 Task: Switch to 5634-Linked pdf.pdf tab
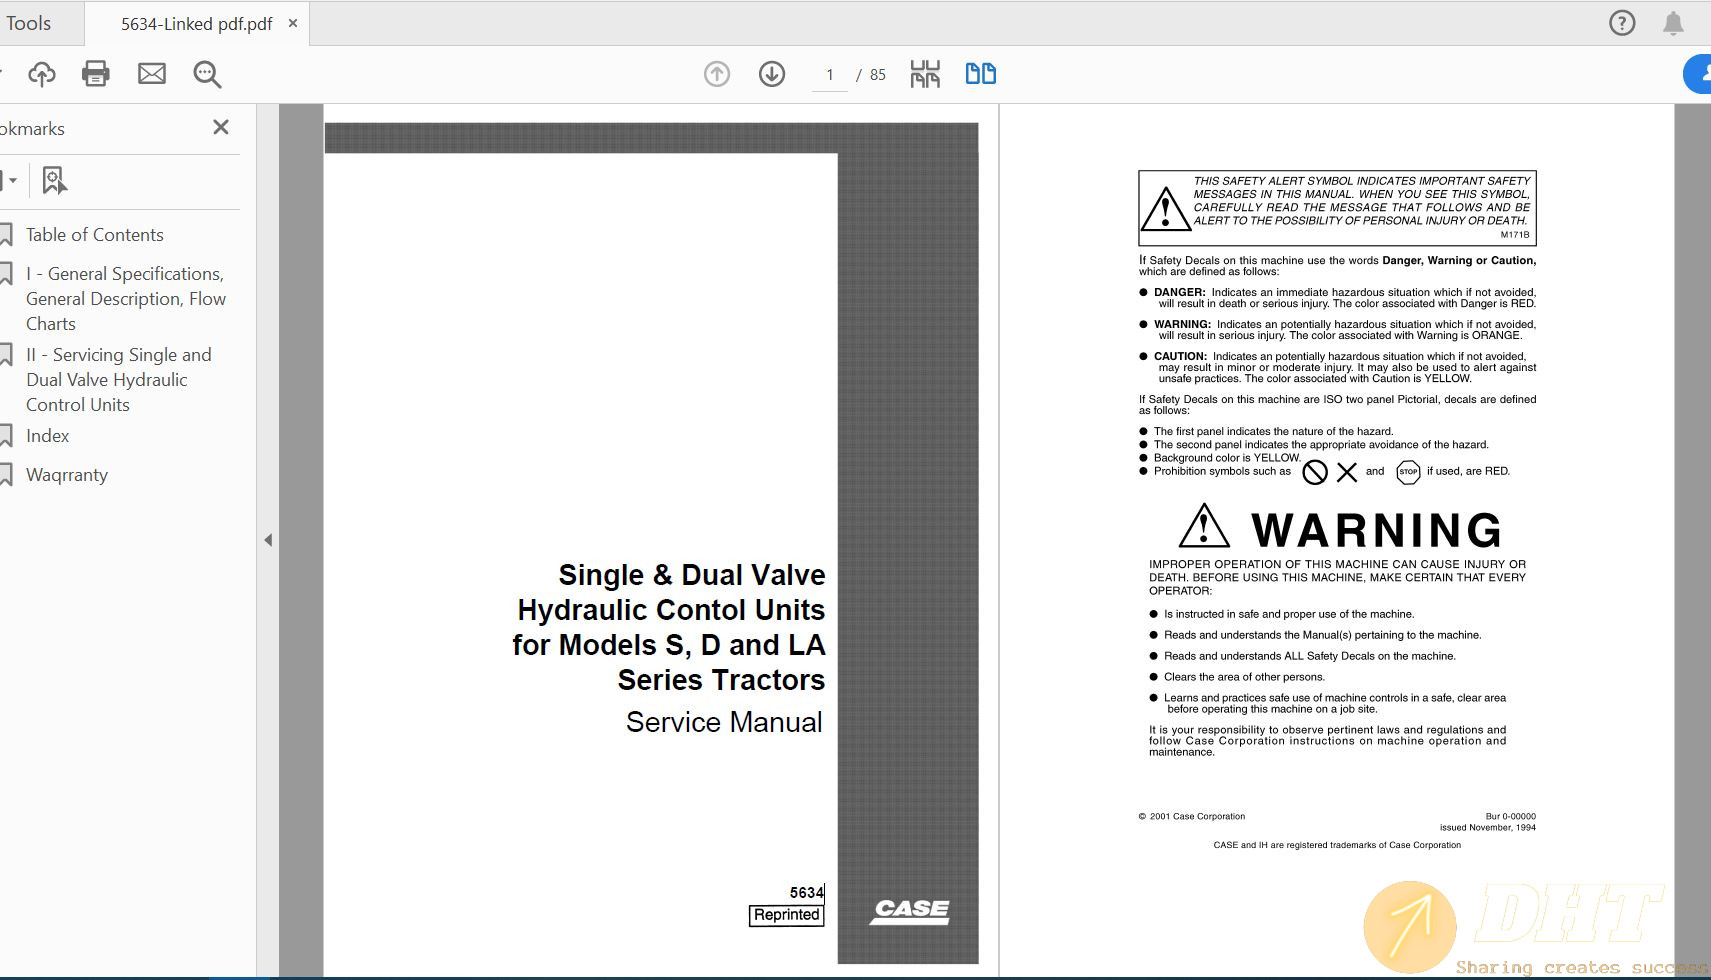(x=196, y=24)
